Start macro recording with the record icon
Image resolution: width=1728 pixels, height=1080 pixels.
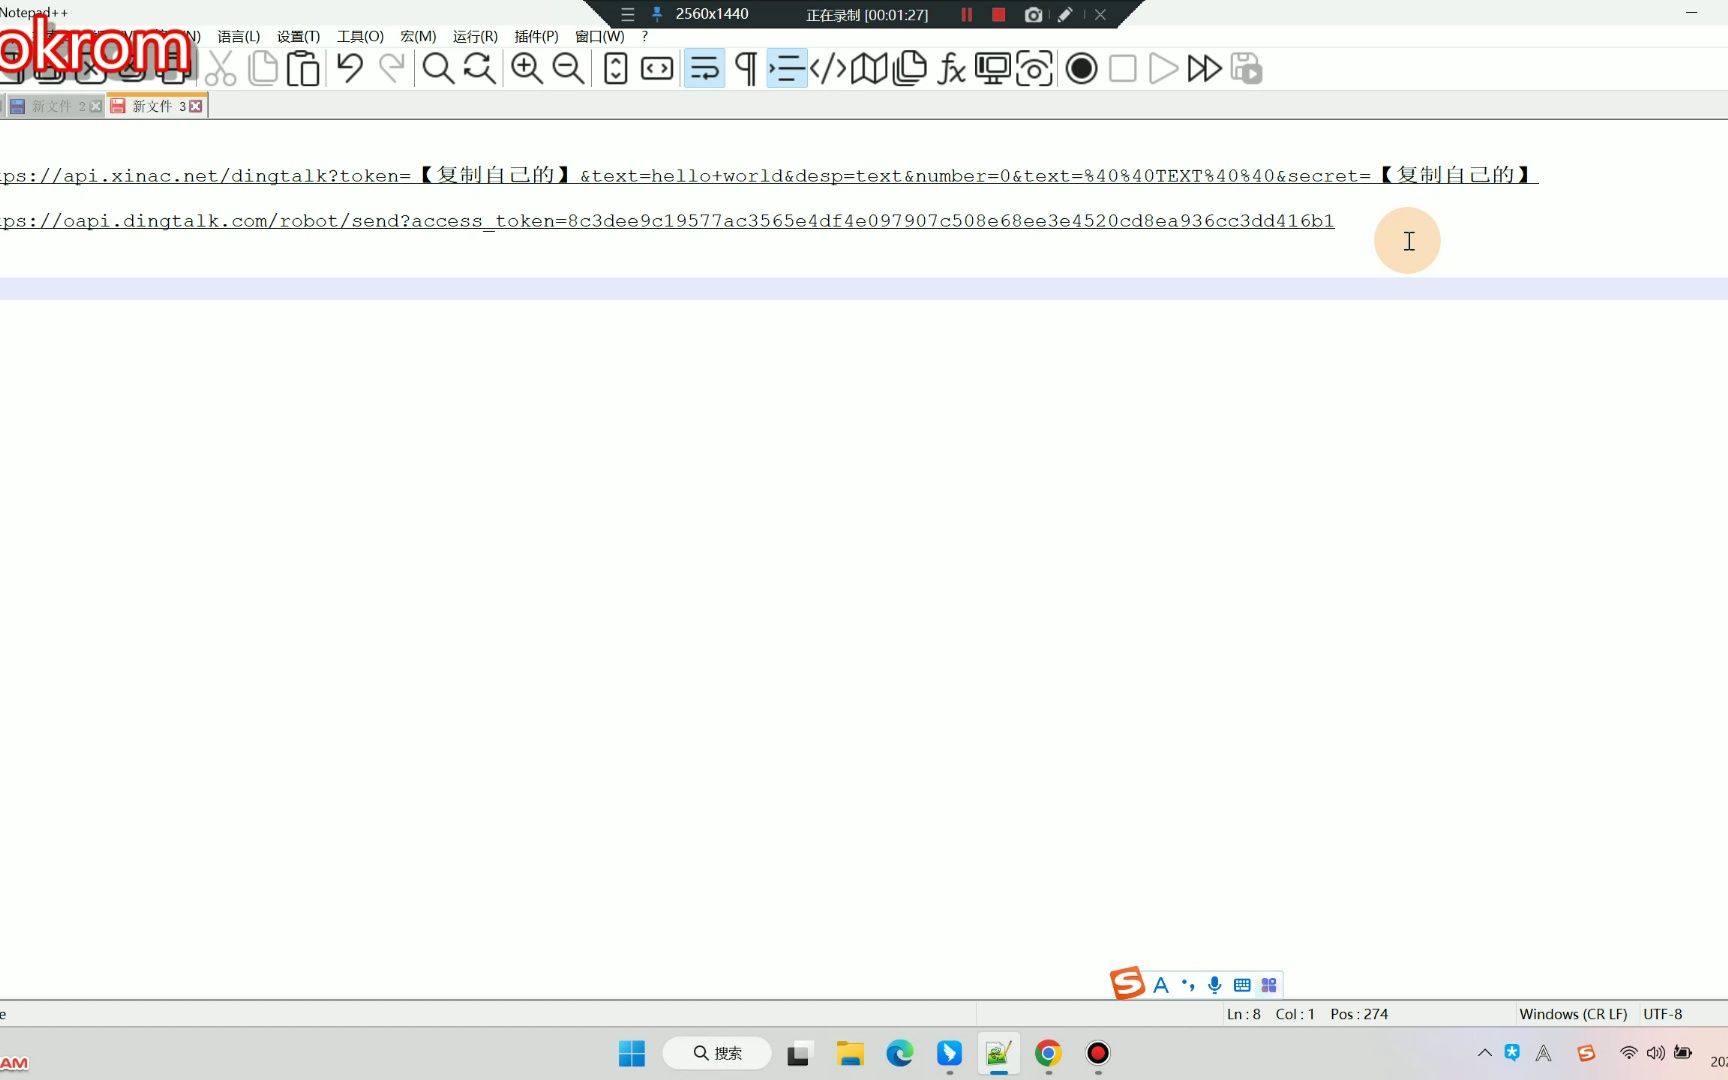1081,69
